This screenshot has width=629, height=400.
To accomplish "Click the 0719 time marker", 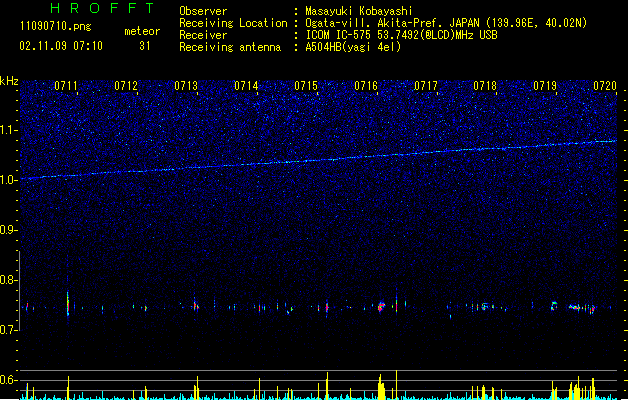I will coord(545,86).
